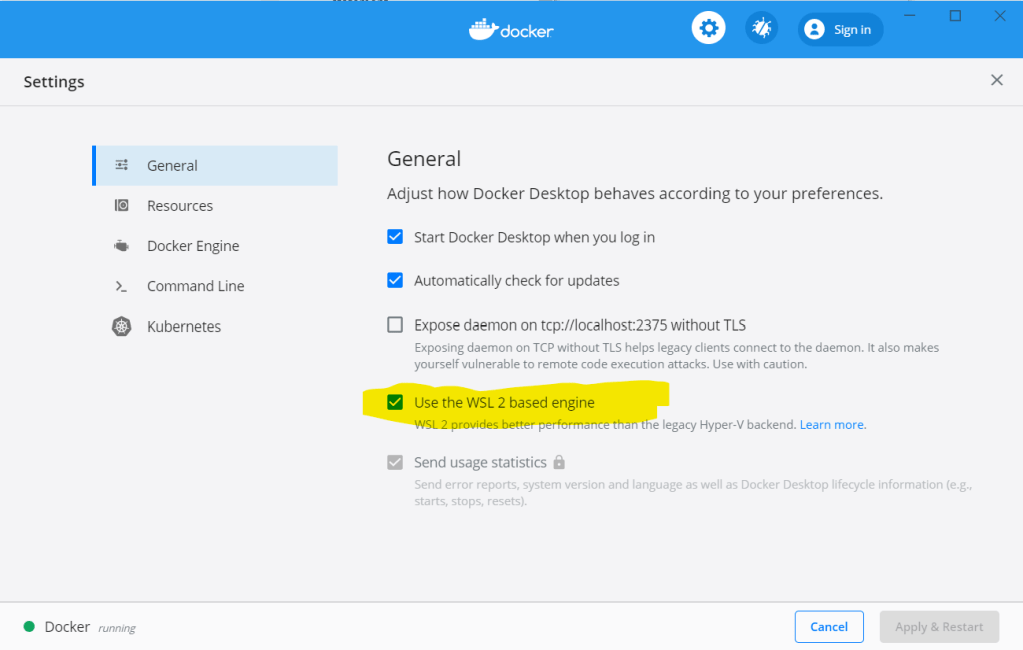Screen dimensions: 1023x650
Task: Click the Command Line prompt icon
Action: point(122,286)
